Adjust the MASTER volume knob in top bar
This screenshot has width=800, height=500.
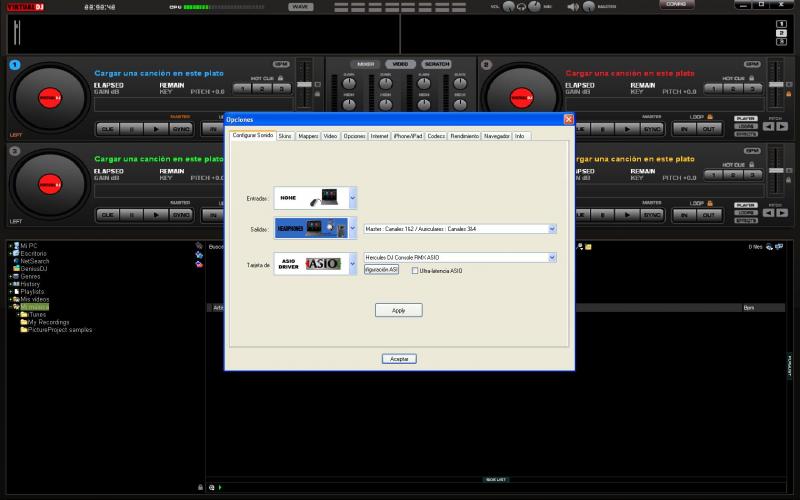[x=589, y=7]
